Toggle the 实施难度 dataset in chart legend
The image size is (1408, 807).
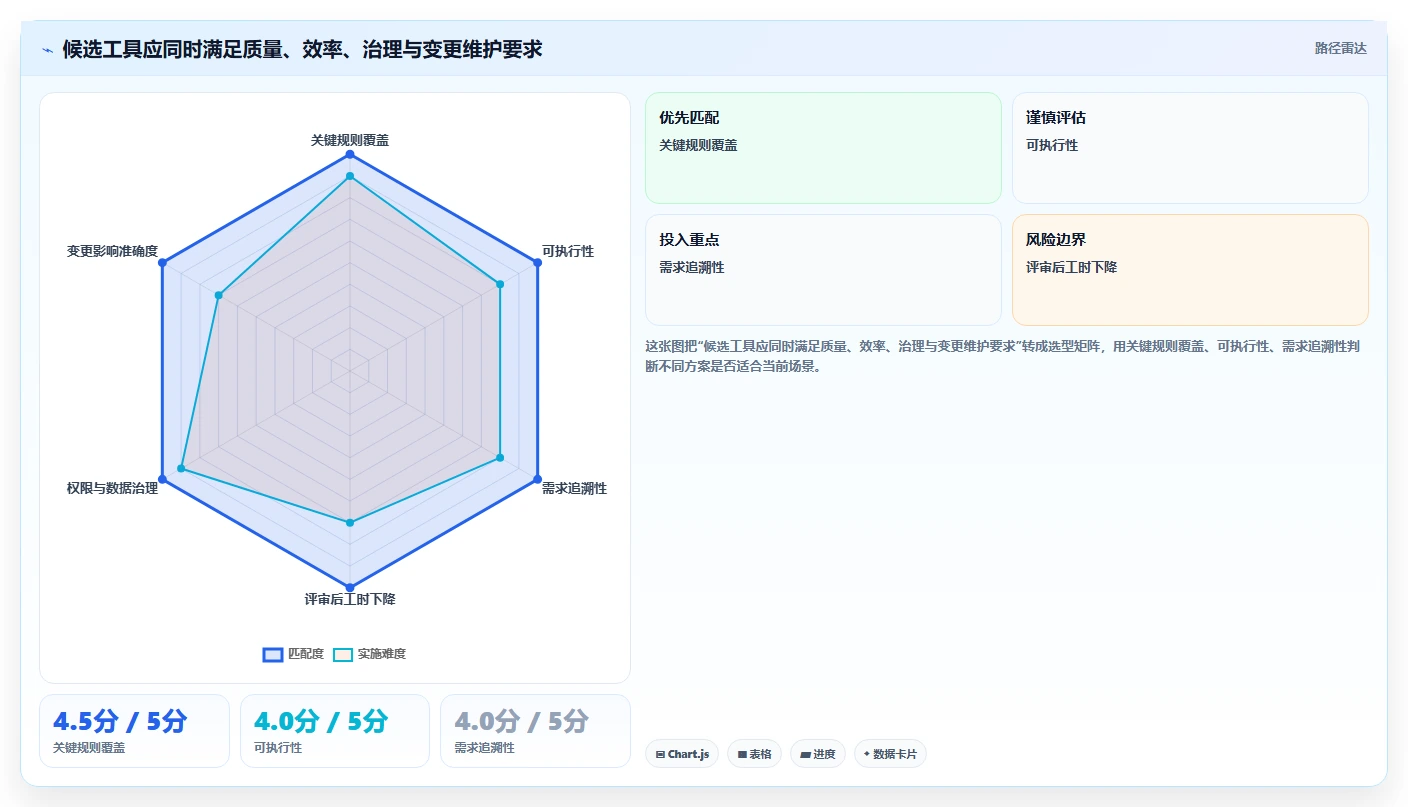370,654
